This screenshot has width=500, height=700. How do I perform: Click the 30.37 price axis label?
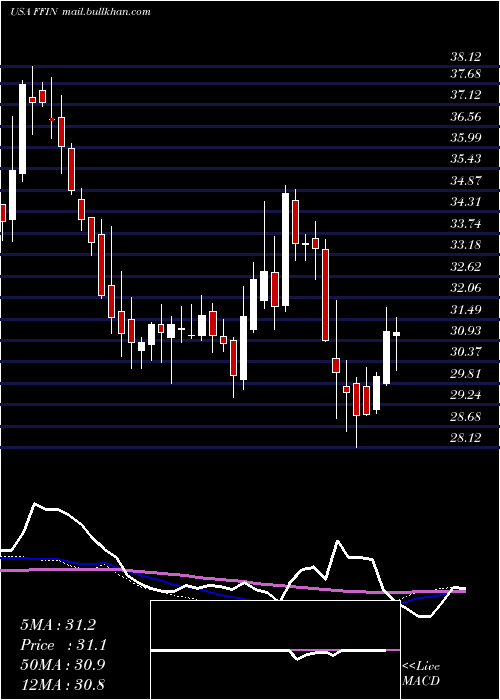pos(466,352)
